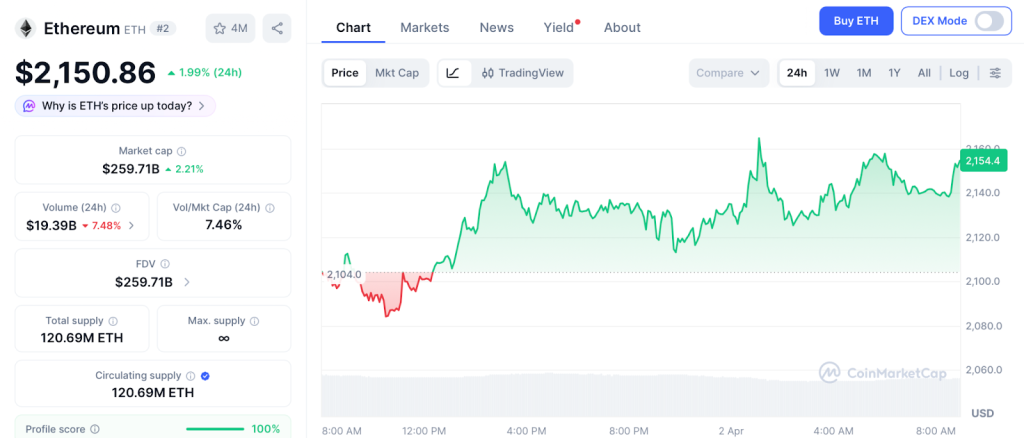Enable Log scale on chart
1024x438 pixels.
(959, 73)
